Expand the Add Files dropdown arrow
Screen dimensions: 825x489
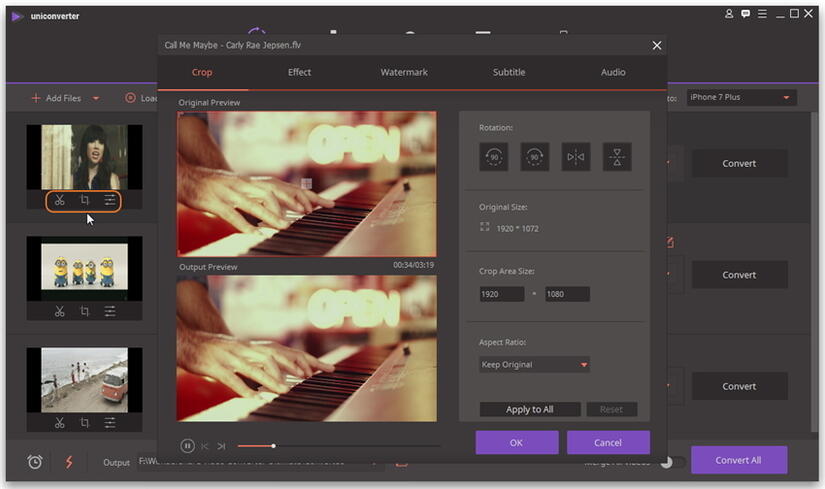coord(96,98)
